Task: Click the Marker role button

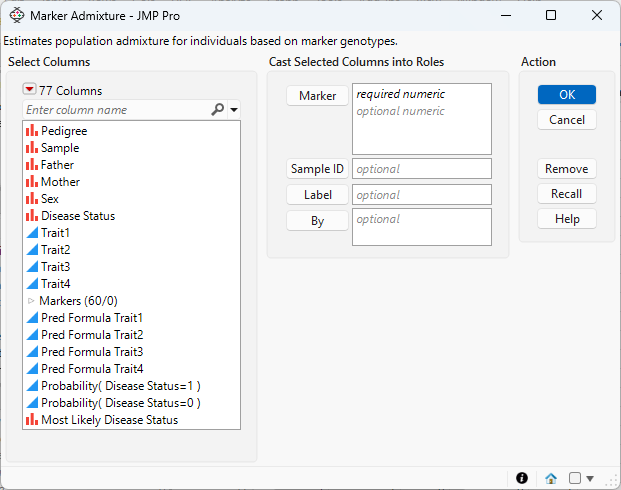Action: (x=317, y=96)
